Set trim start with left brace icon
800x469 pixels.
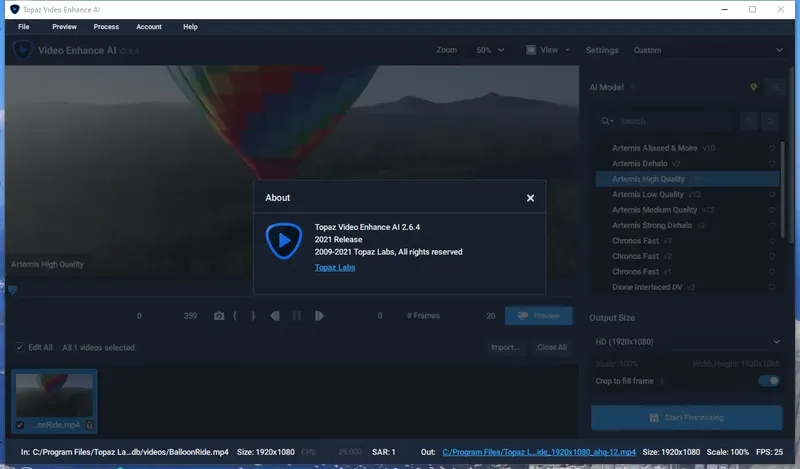pos(235,316)
